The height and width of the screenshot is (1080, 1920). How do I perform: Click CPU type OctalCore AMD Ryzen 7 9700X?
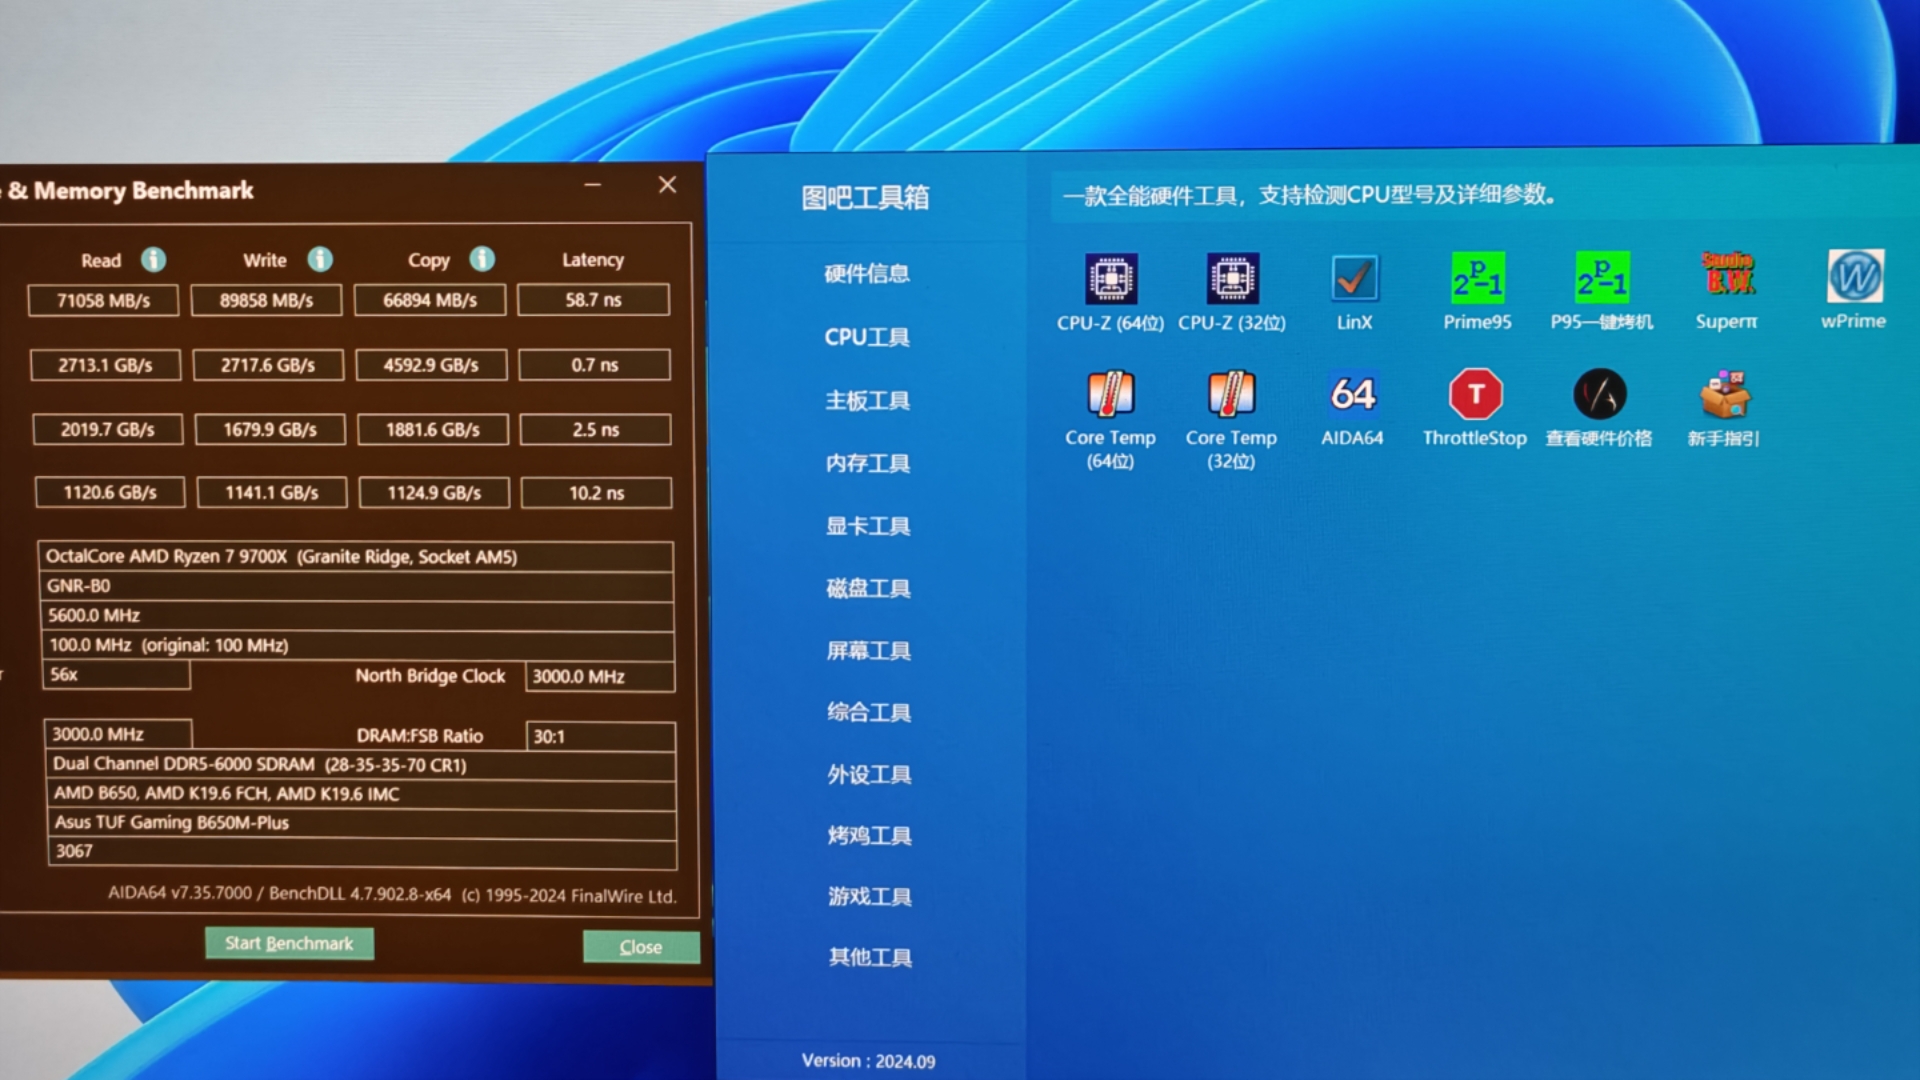pos(355,557)
